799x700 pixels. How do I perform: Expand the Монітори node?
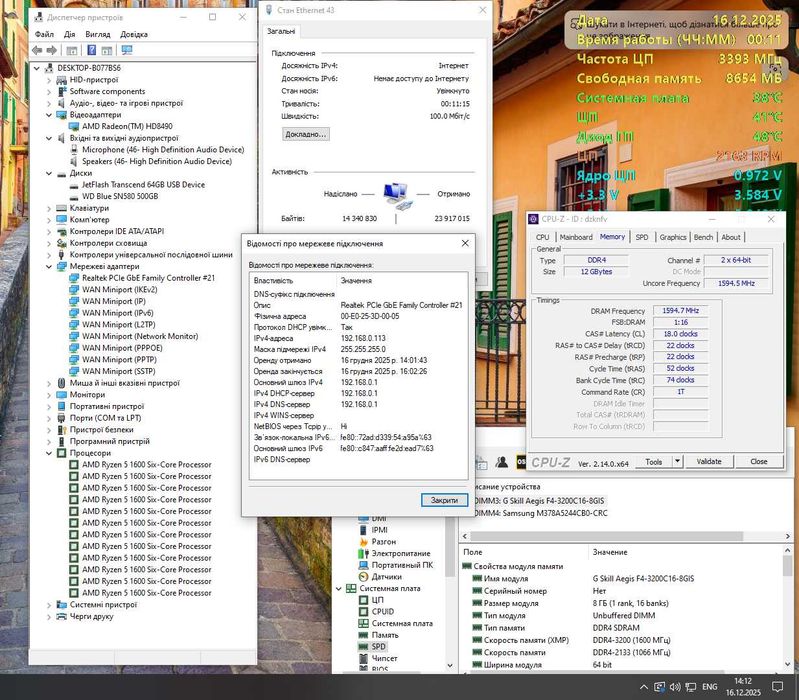49,395
